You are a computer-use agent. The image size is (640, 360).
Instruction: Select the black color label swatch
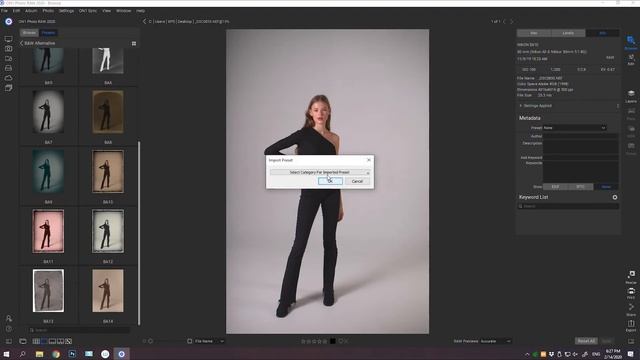point(333,341)
